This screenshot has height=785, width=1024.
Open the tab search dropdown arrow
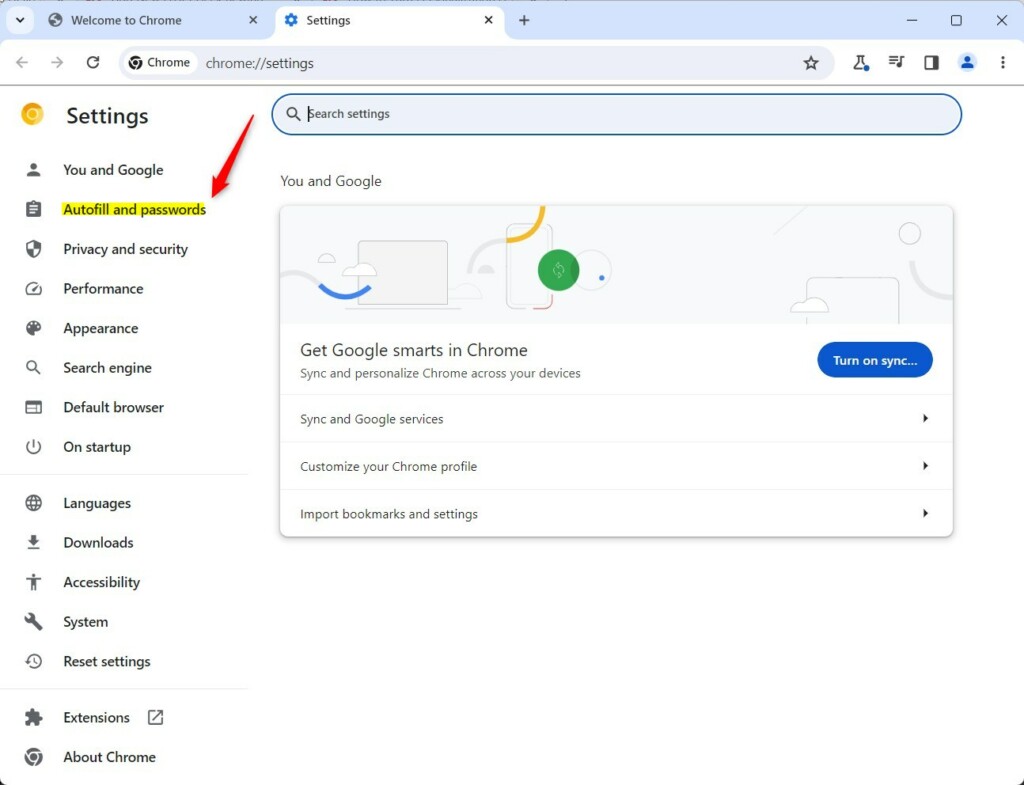[x=19, y=20]
